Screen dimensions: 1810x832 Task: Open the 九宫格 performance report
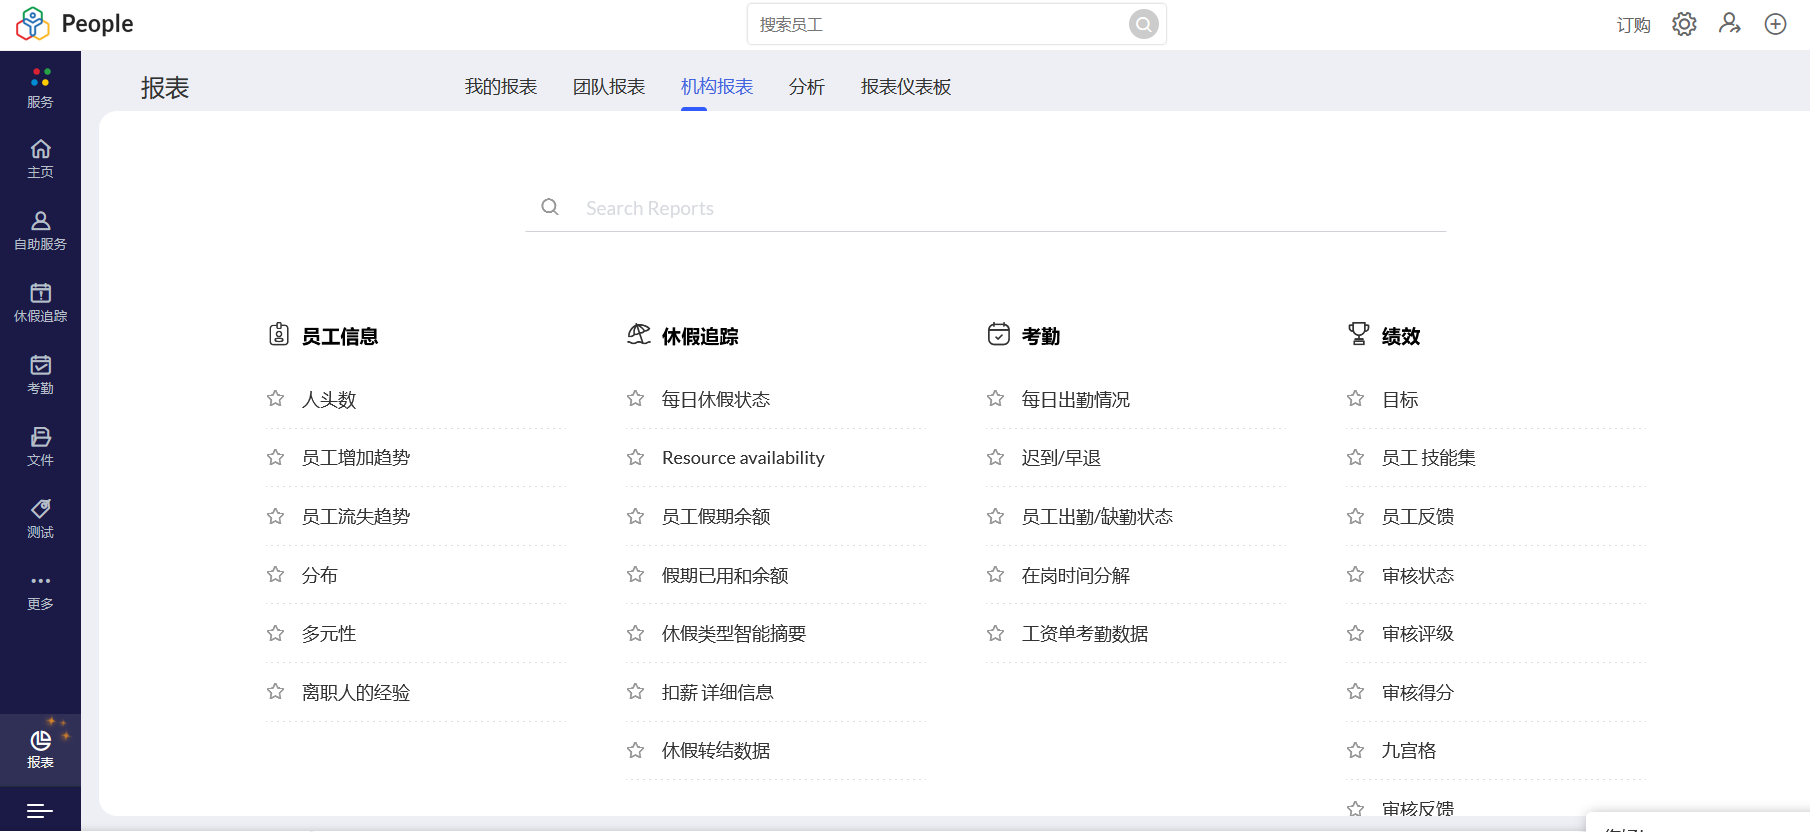(x=1409, y=751)
